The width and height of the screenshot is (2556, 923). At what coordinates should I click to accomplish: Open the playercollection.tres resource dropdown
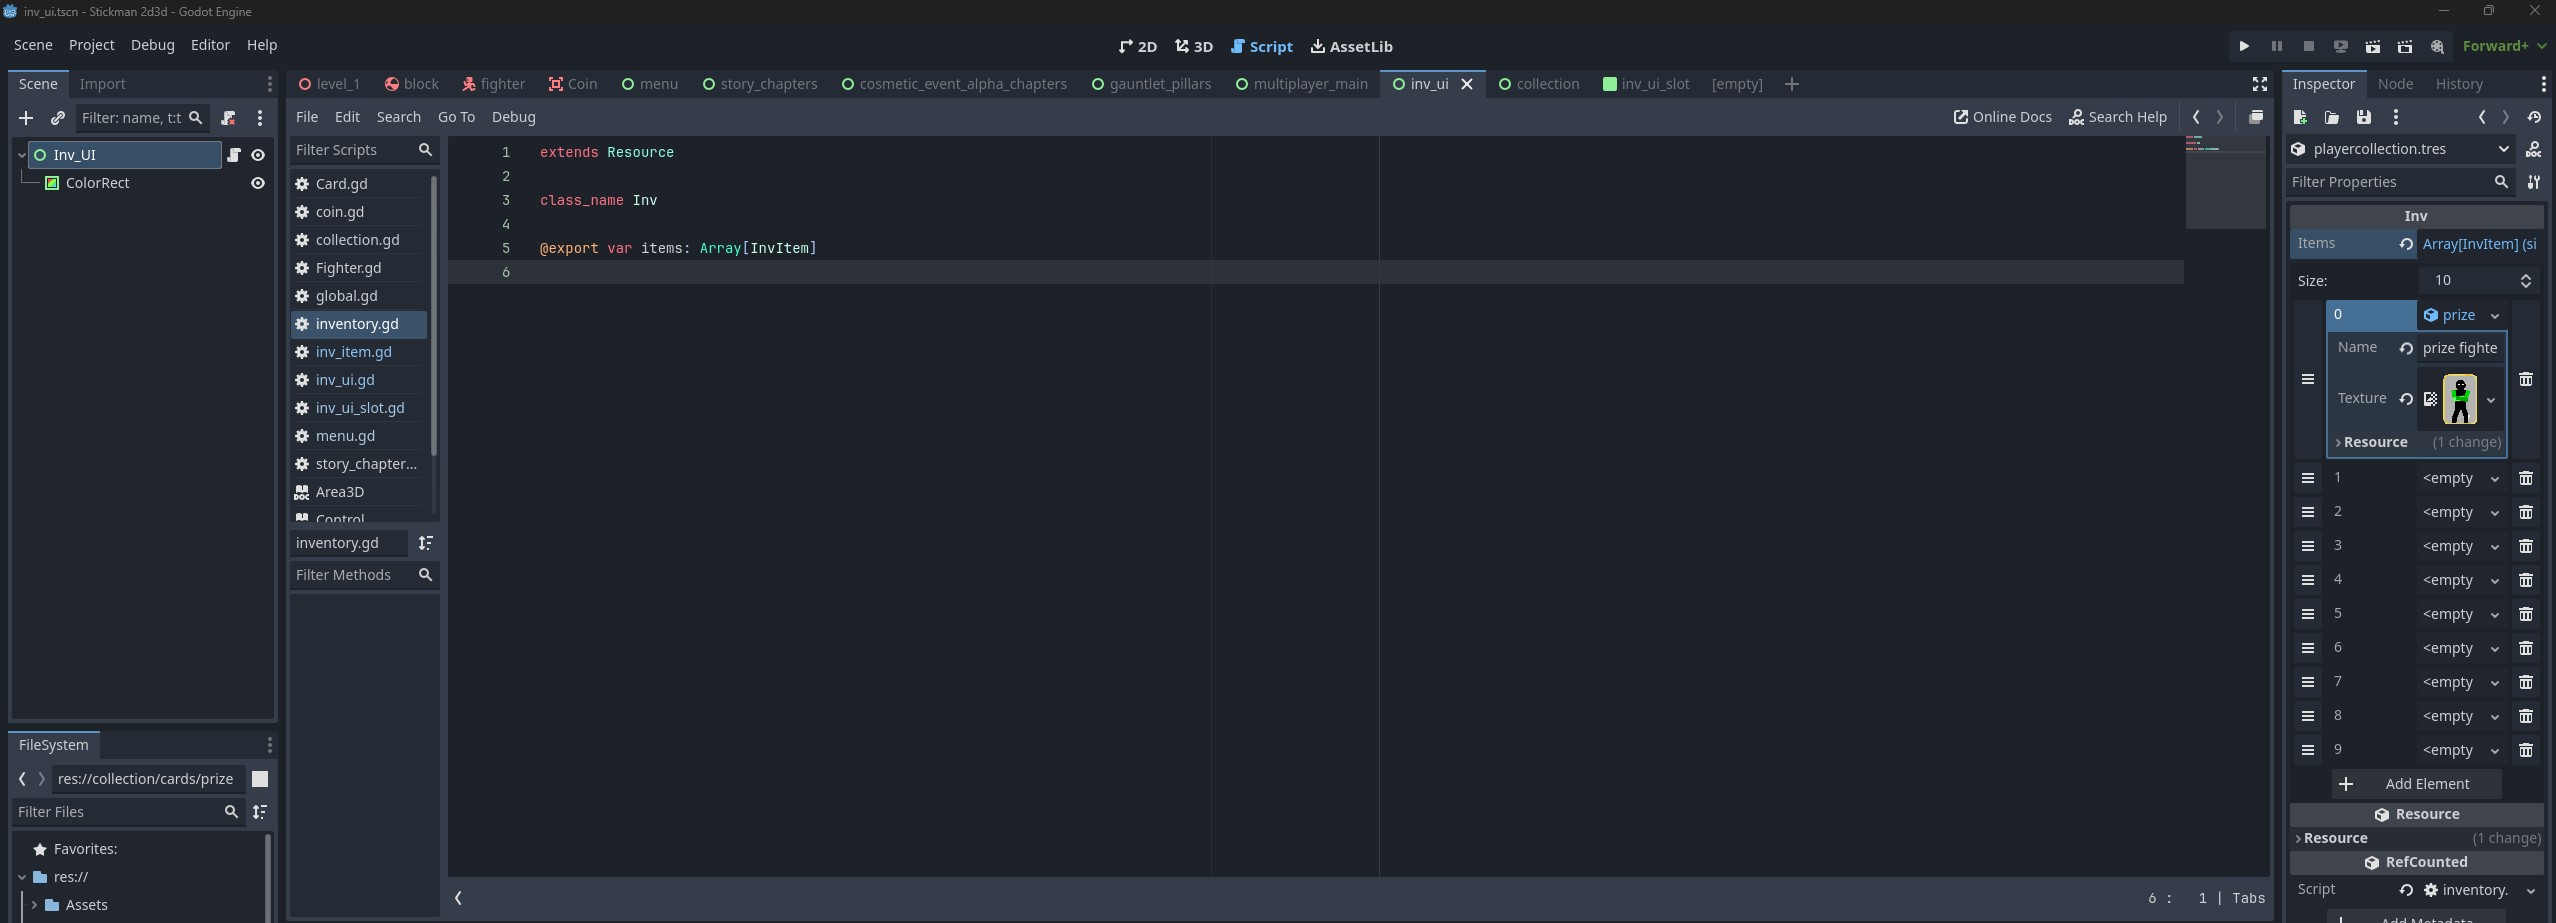coord(2503,149)
